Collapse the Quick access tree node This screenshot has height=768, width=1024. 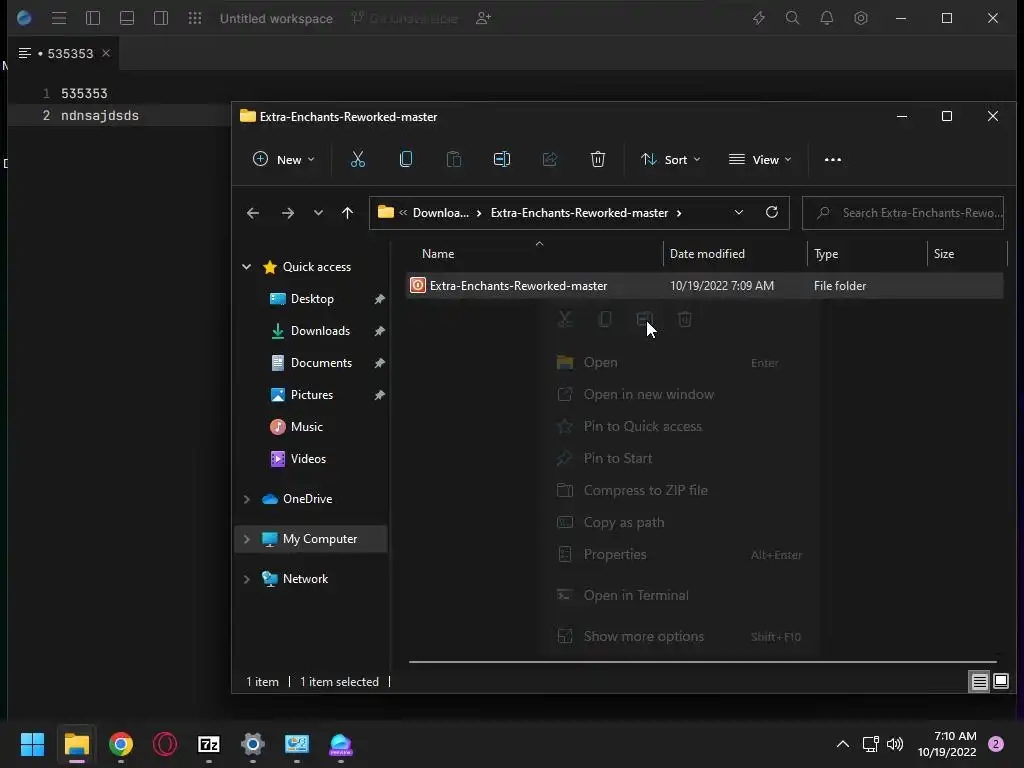pos(246,266)
